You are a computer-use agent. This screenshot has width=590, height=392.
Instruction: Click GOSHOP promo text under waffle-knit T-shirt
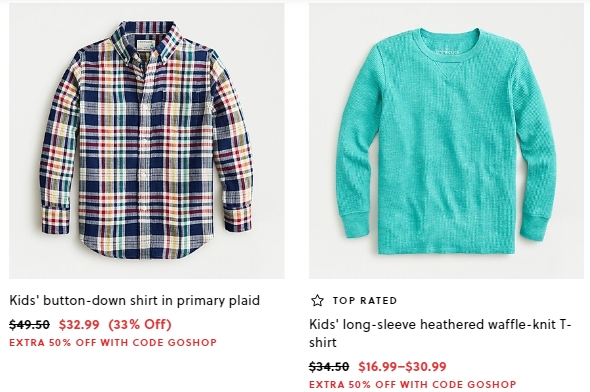tap(413, 384)
